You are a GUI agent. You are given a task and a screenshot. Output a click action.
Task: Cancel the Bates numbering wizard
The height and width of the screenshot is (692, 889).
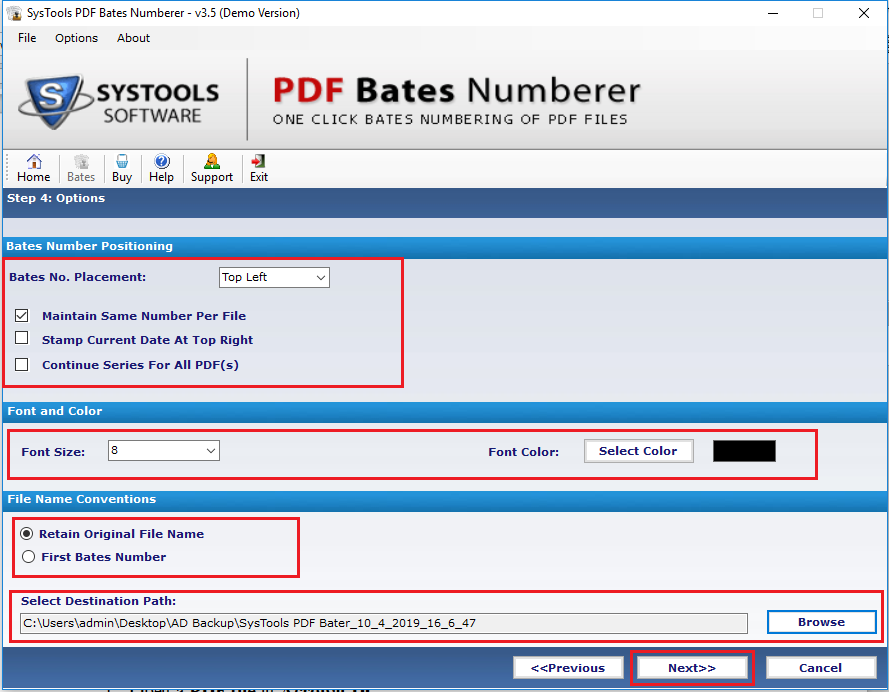(821, 668)
